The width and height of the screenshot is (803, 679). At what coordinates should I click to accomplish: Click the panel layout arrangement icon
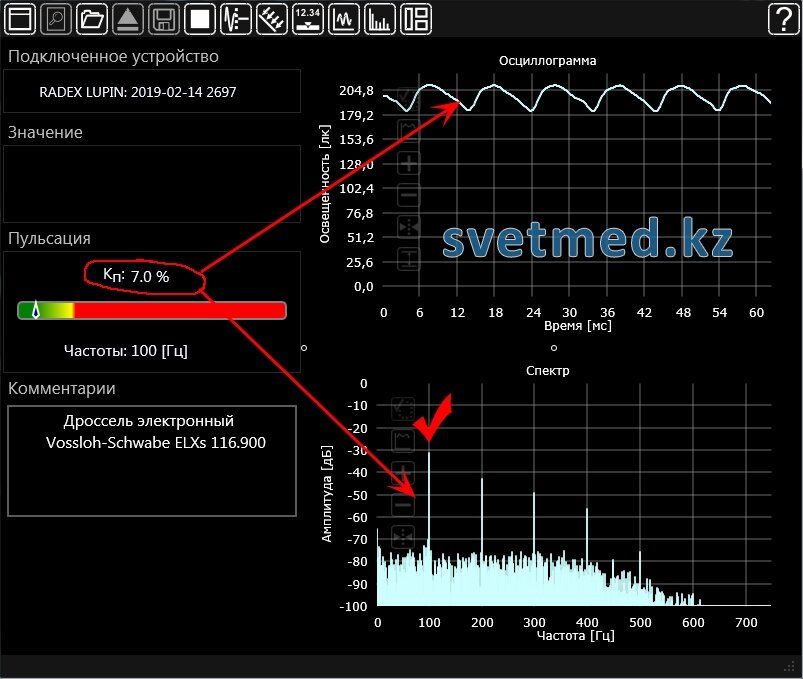pyautogui.click(x=416, y=19)
